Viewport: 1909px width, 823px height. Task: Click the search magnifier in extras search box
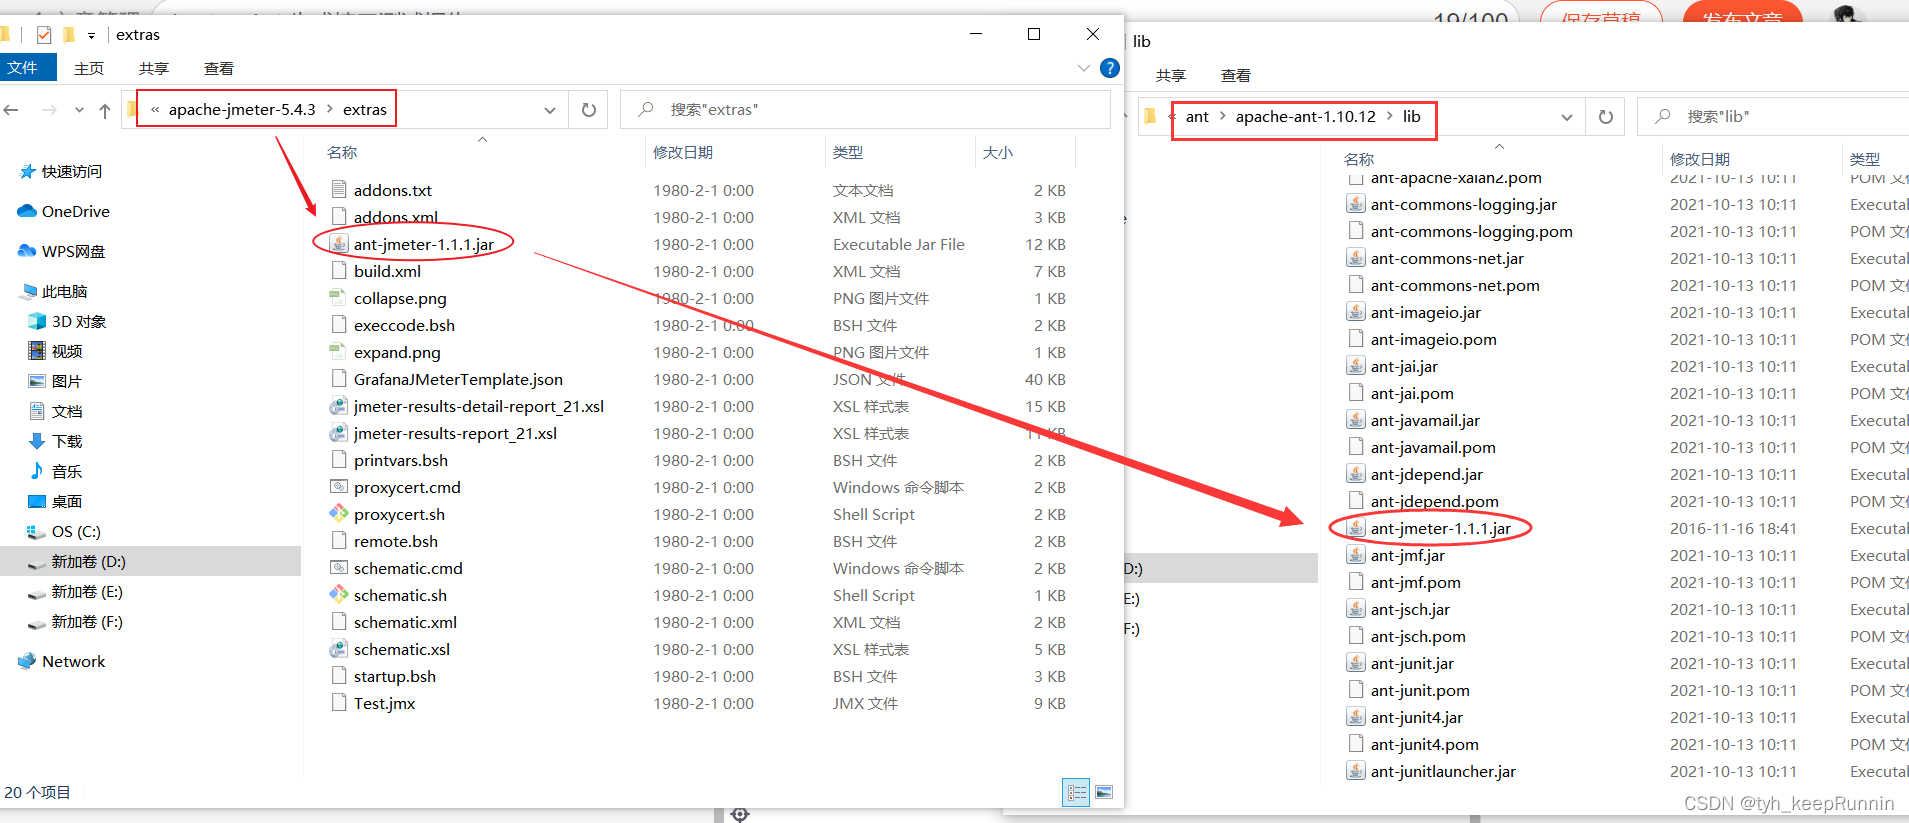(647, 109)
